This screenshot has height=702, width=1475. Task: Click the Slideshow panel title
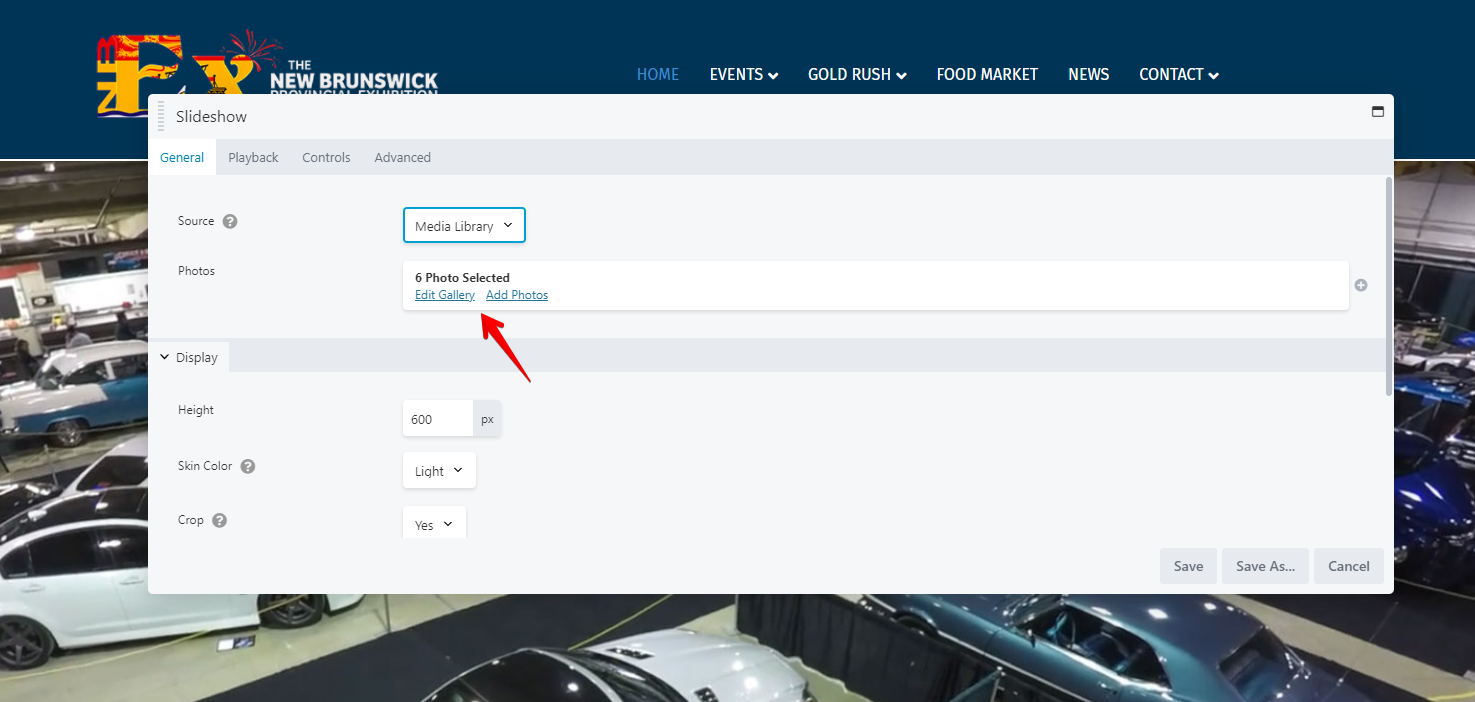(211, 116)
